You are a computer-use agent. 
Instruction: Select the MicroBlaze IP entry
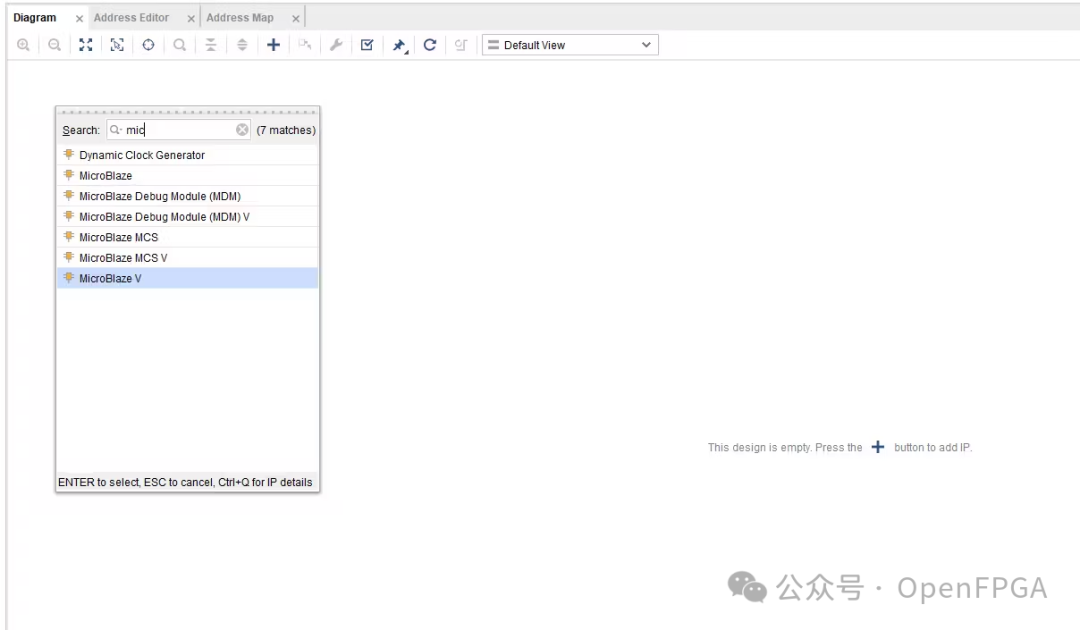(x=187, y=176)
